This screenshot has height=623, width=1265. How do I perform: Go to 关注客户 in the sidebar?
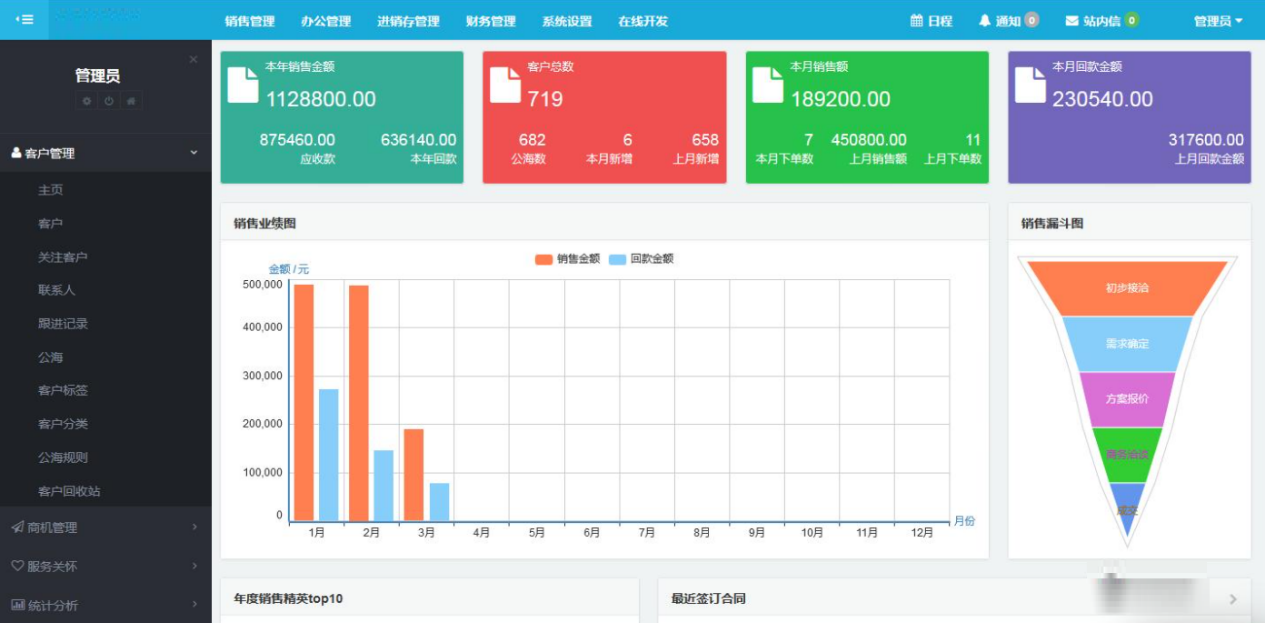tap(63, 257)
